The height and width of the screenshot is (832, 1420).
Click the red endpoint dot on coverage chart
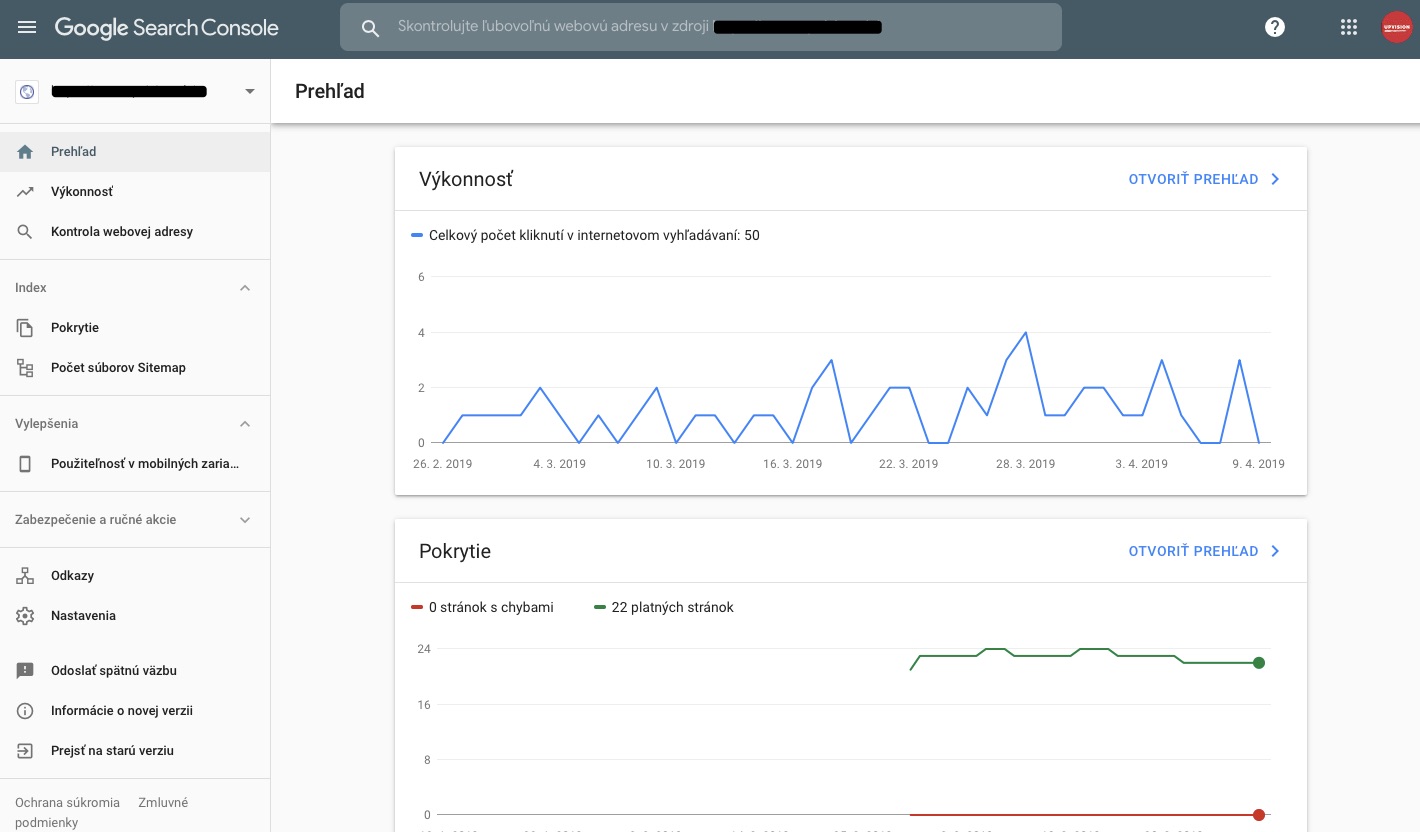1259,815
